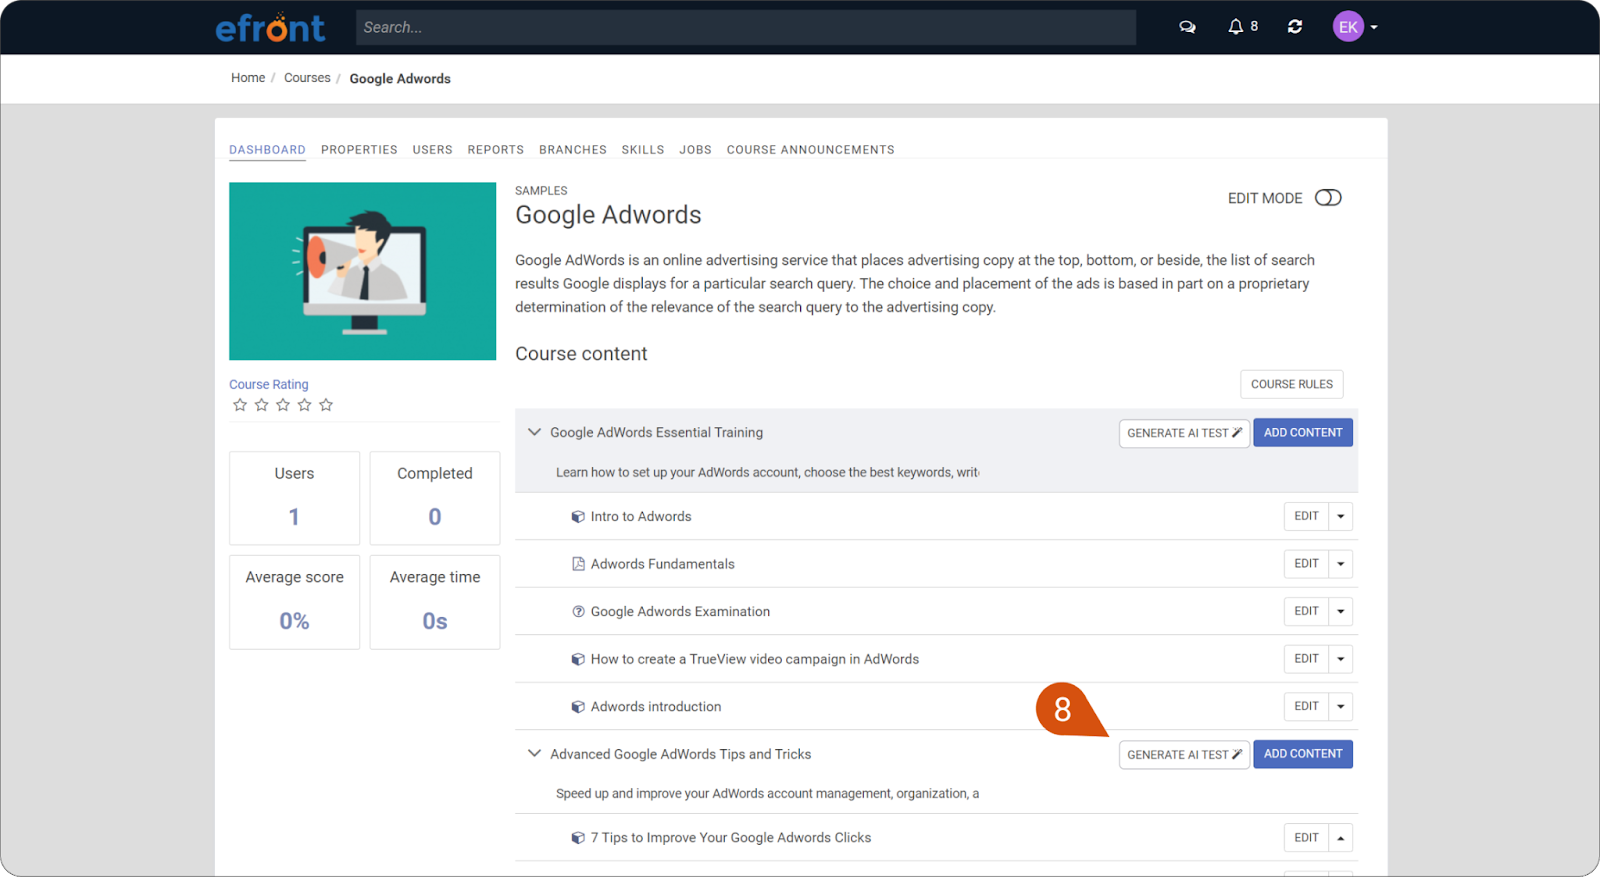Open the messages chat icon
The height and width of the screenshot is (877, 1600).
(x=1187, y=27)
